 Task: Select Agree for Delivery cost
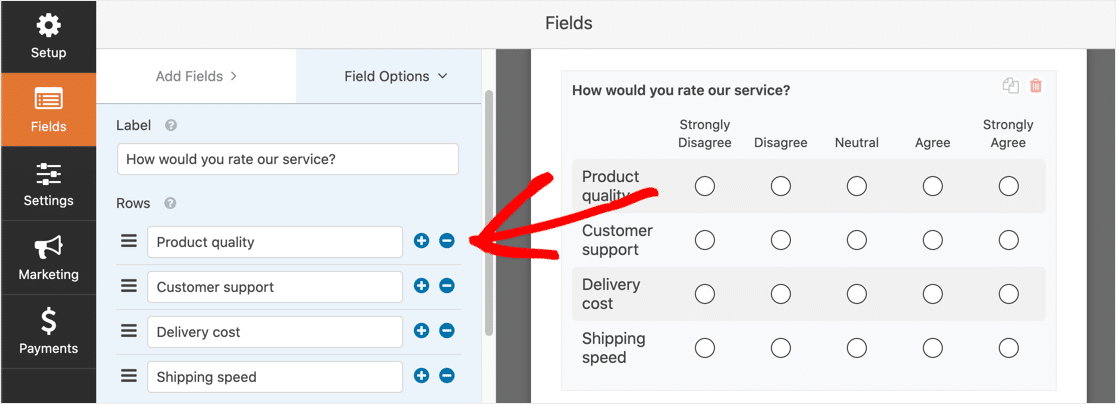pyautogui.click(x=932, y=294)
